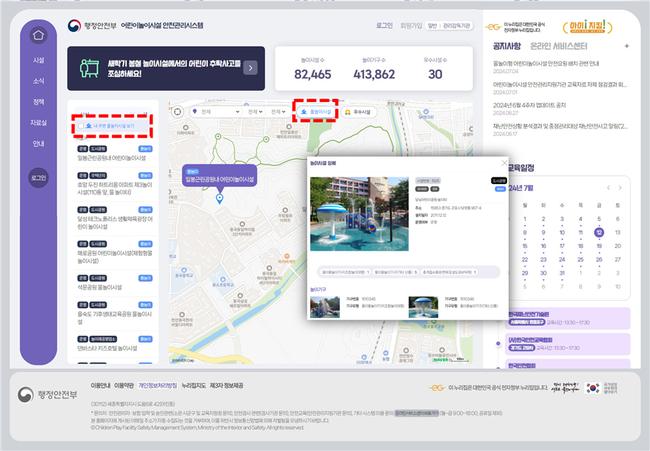Viewport: 650px width, 451px height.
Task: Click the blue map pin marker
Action: click(x=219, y=198)
